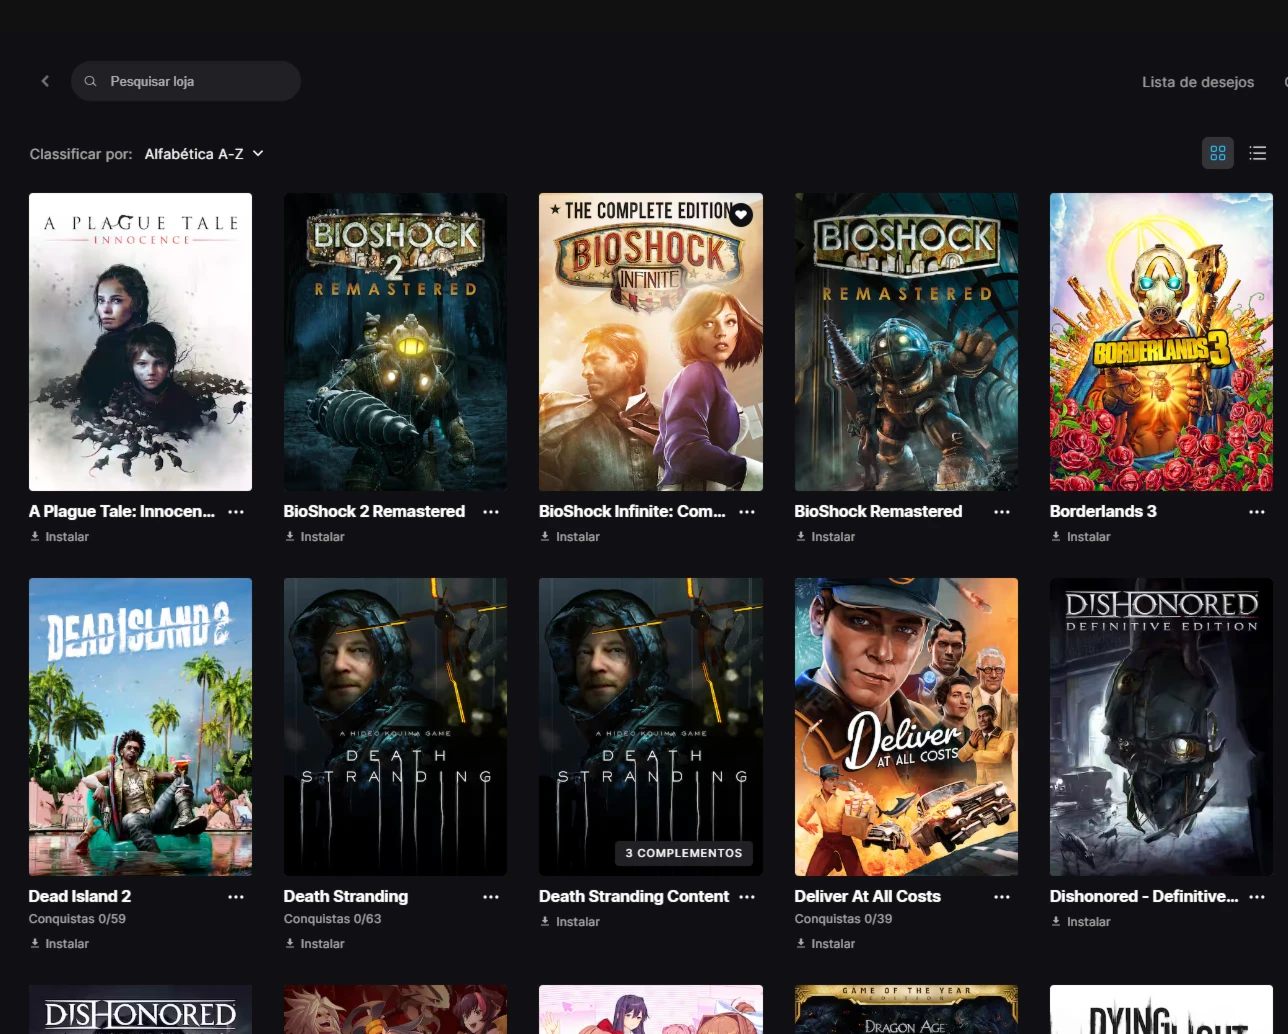This screenshot has width=1288, height=1034.
Task: Click A Plague Tale: Innocence title
Action: click(x=122, y=511)
